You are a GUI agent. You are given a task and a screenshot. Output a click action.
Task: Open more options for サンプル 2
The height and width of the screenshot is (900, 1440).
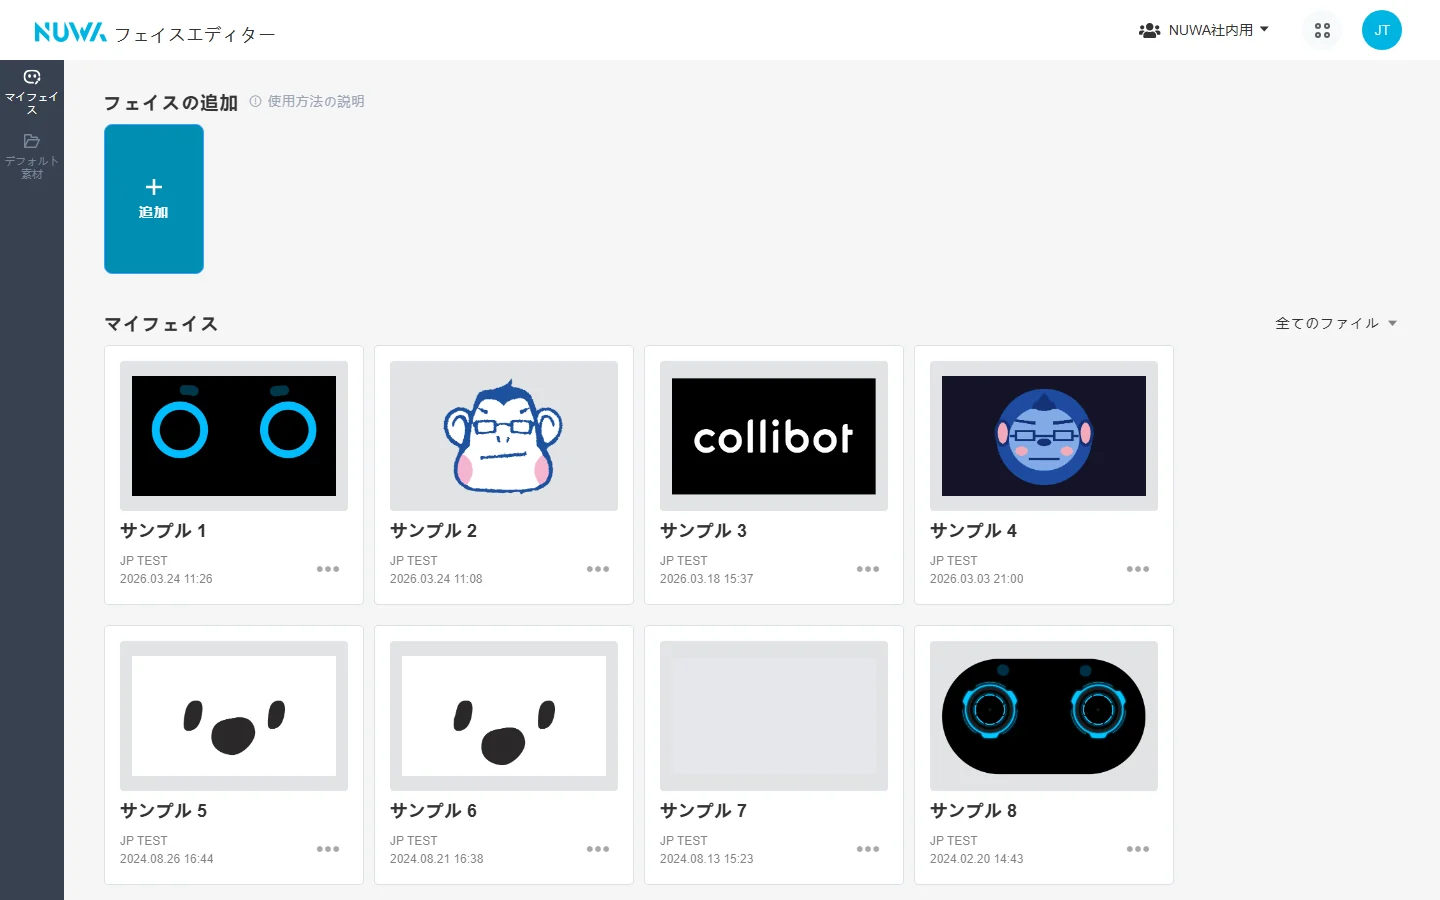(x=598, y=569)
